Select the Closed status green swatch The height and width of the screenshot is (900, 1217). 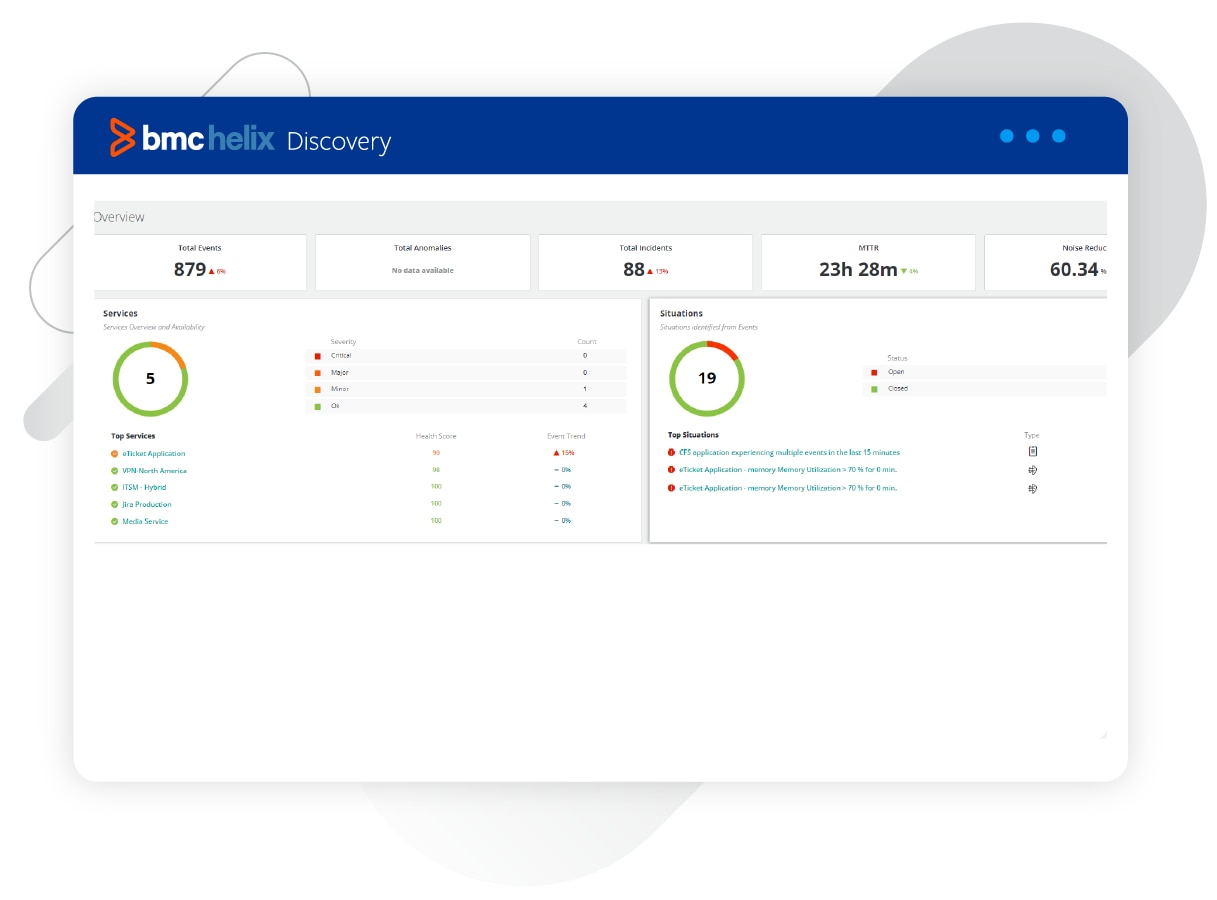[x=874, y=389]
